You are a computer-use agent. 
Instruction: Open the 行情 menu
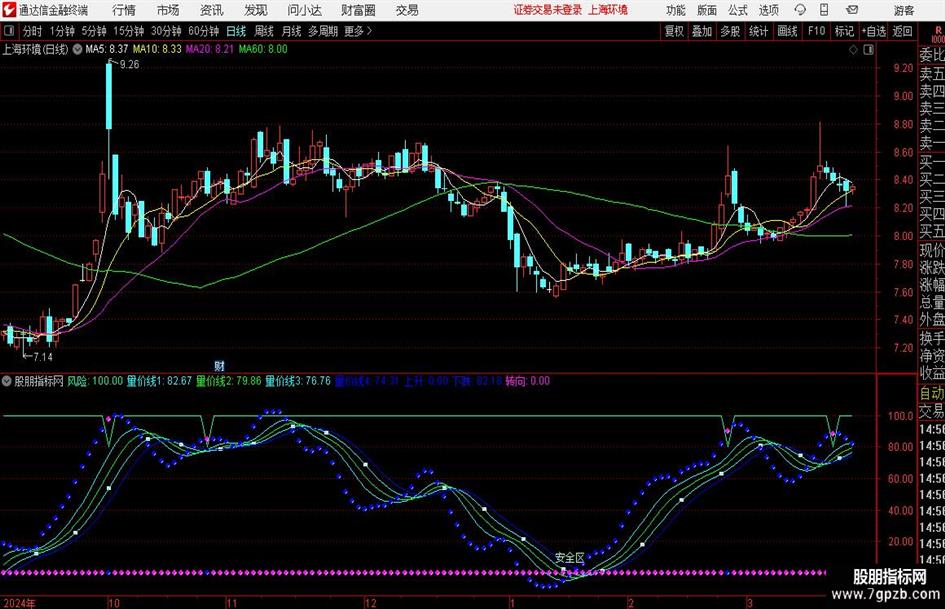tap(124, 10)
